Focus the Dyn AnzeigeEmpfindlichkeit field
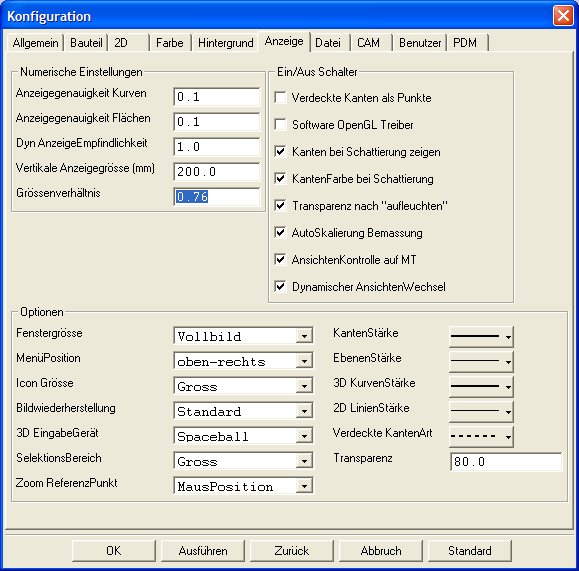This screenshot has height=571, width=579. [x=217, y=147]
